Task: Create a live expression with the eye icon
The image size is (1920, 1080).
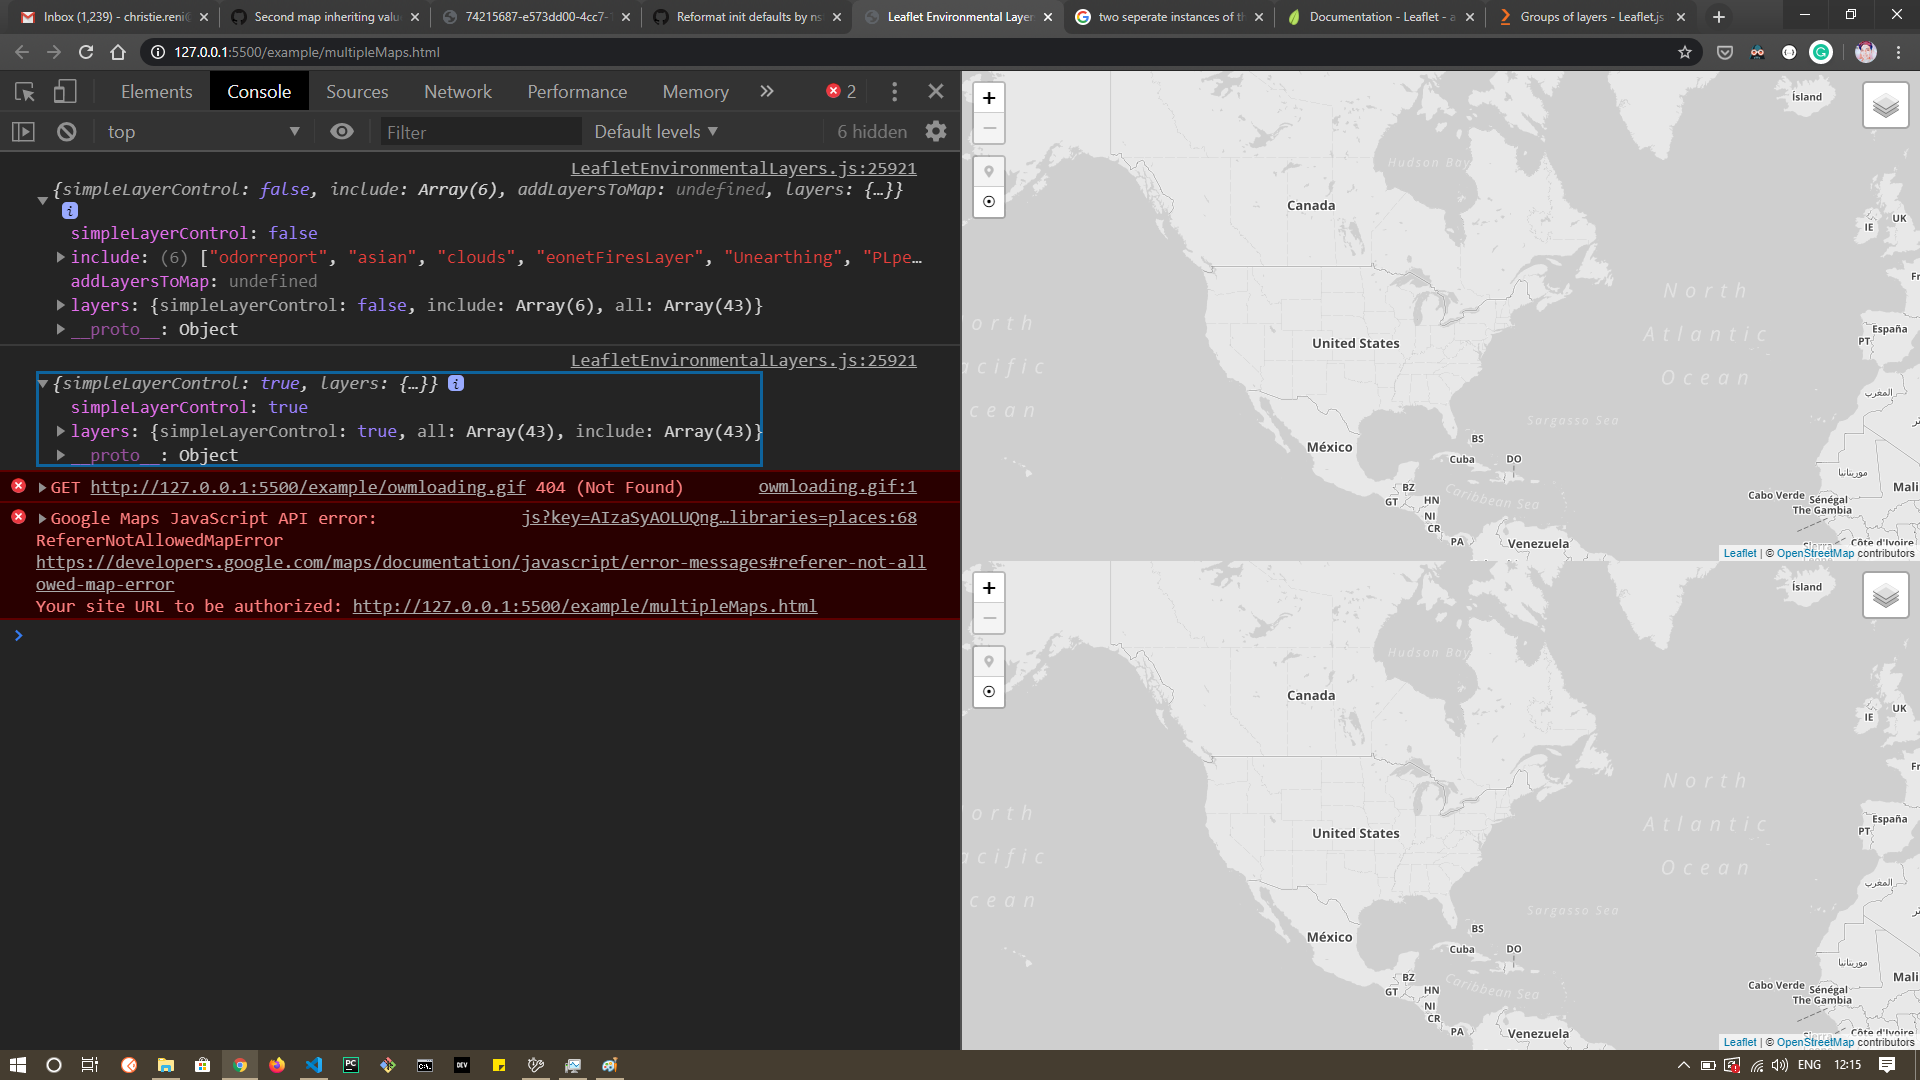Action: [342, 131]
